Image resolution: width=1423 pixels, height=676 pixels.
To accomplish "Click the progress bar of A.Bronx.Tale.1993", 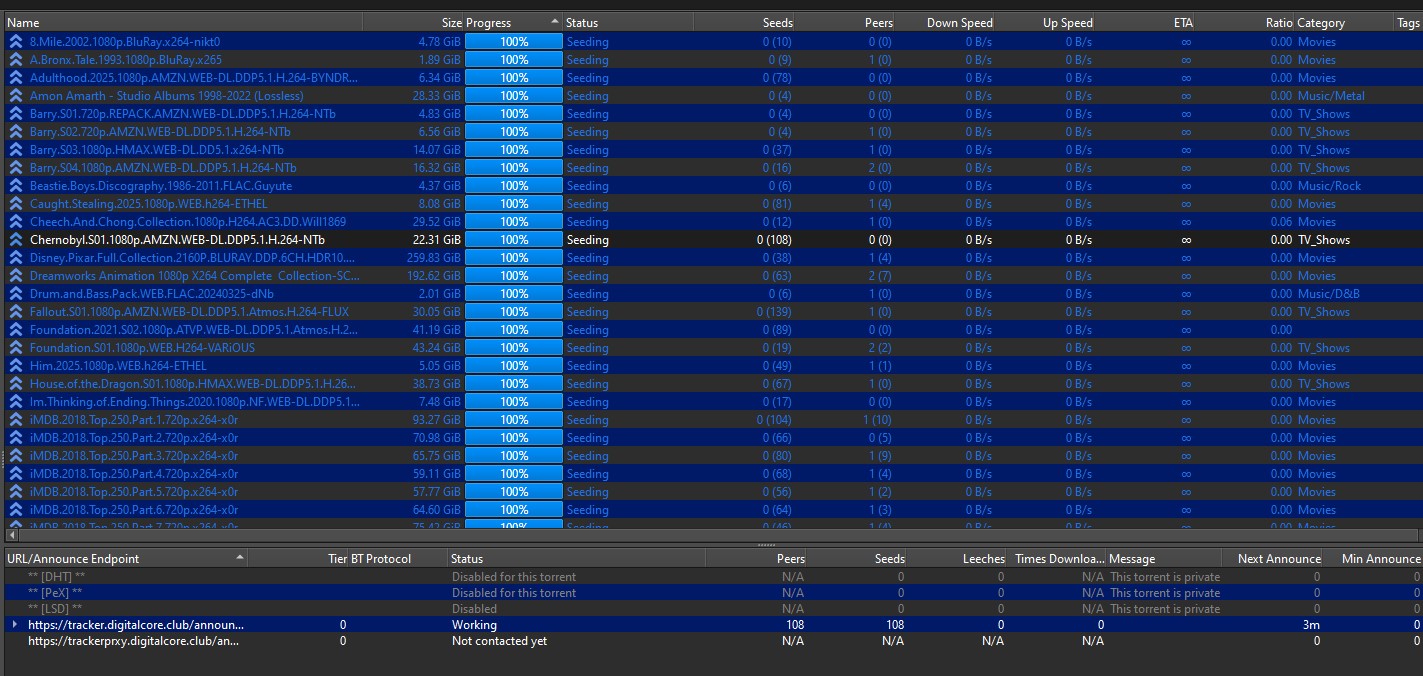I will click(x=514, y=60).
